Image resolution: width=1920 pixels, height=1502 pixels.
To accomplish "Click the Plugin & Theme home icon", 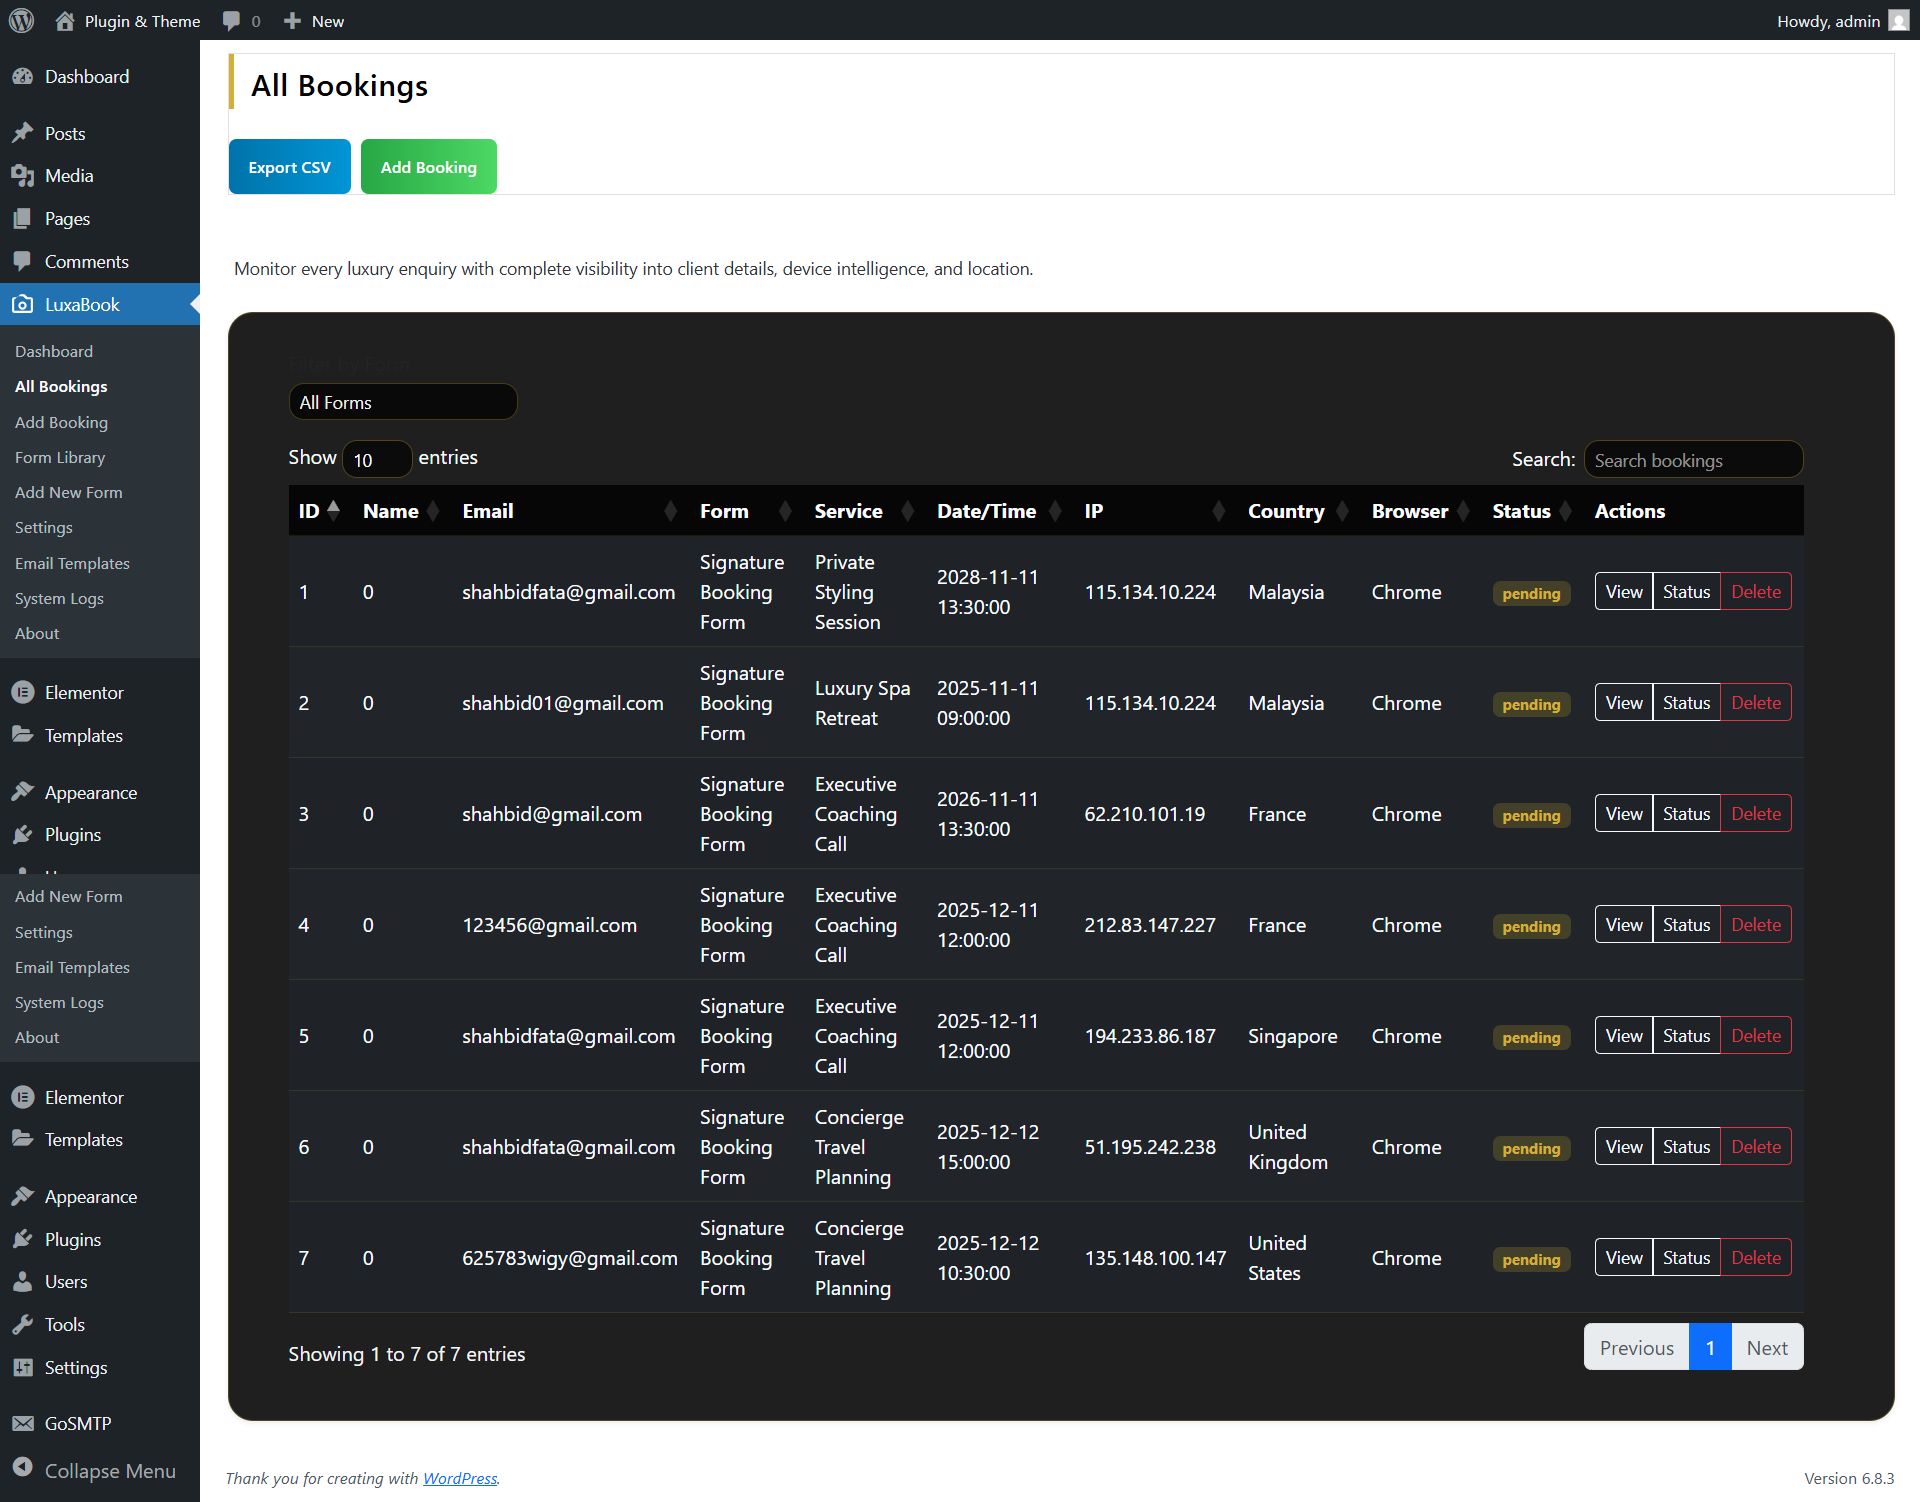I will click(65, 20).
